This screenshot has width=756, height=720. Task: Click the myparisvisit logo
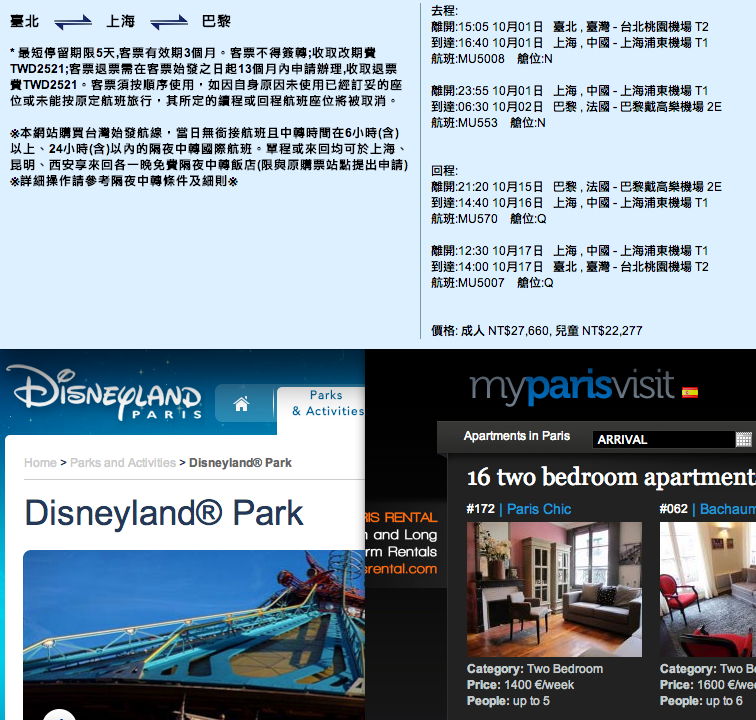click(x=569, y=387)
